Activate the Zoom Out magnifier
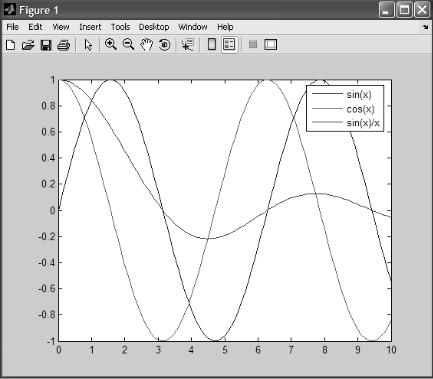 click(x=128, y=44)
